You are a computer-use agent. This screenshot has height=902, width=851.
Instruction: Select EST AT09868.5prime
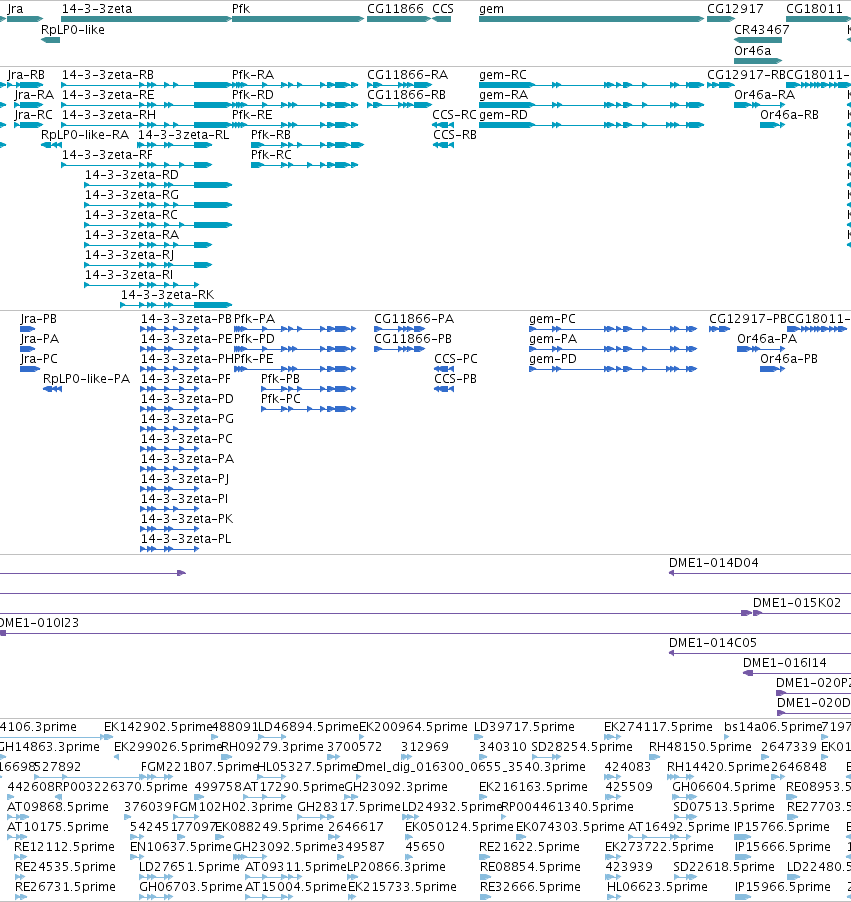click(58, 807)
